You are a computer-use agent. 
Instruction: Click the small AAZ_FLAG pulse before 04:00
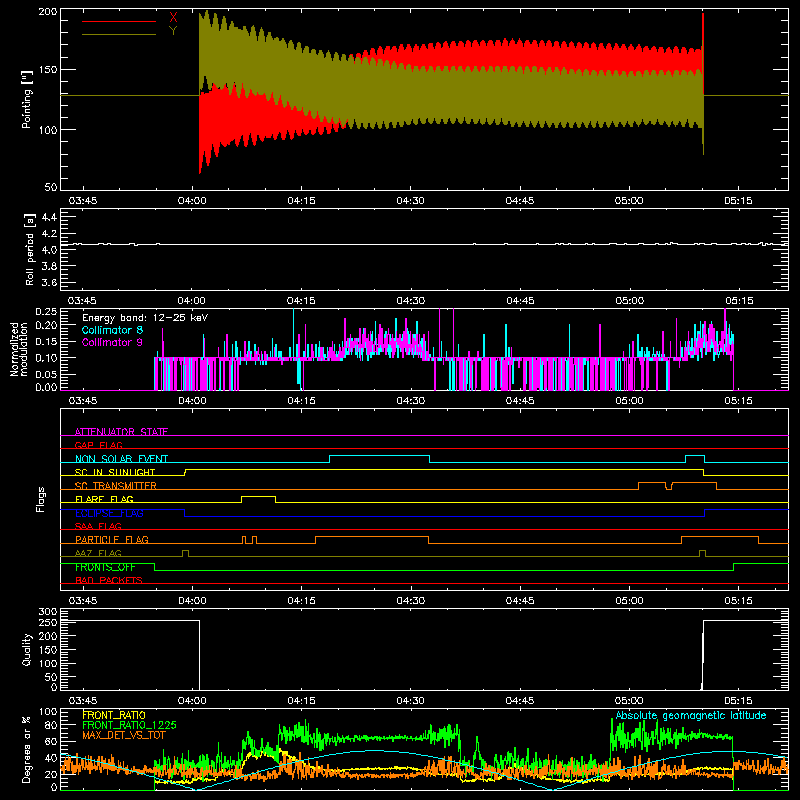tap(185, 551)
